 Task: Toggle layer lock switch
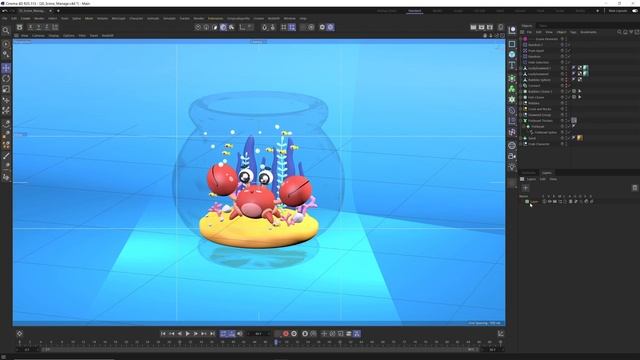[x=565, y=201]
